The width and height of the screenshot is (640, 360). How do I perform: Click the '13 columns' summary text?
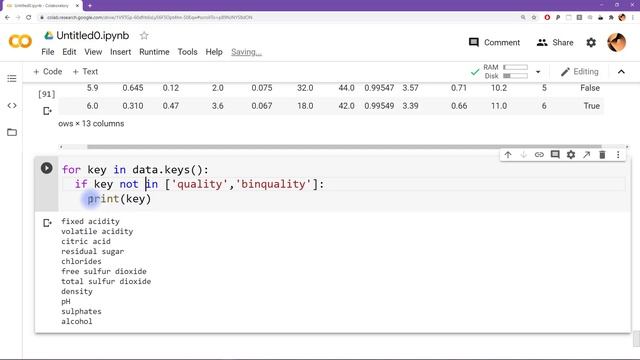click(x=103, y=123)
